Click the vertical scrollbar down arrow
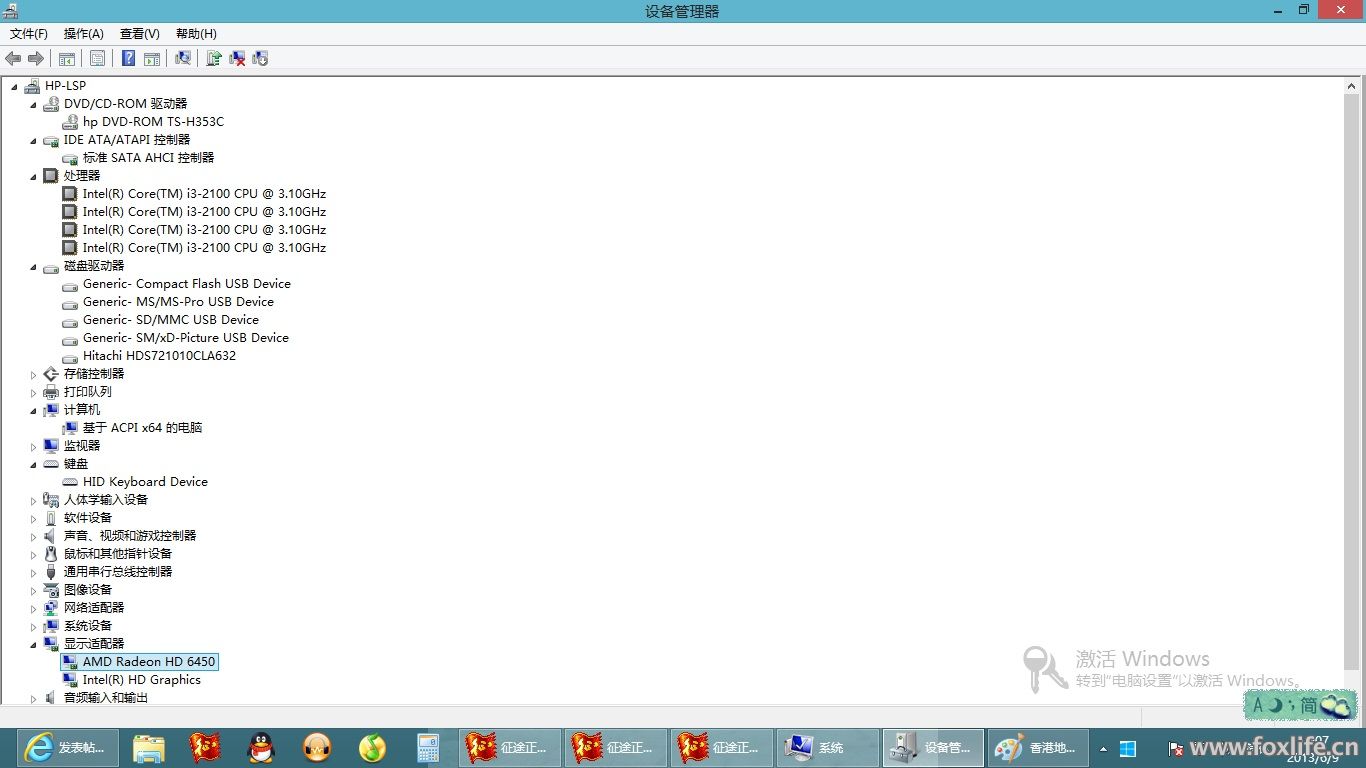This screenshot has height=768, width=1366. tap(1352, 696)
